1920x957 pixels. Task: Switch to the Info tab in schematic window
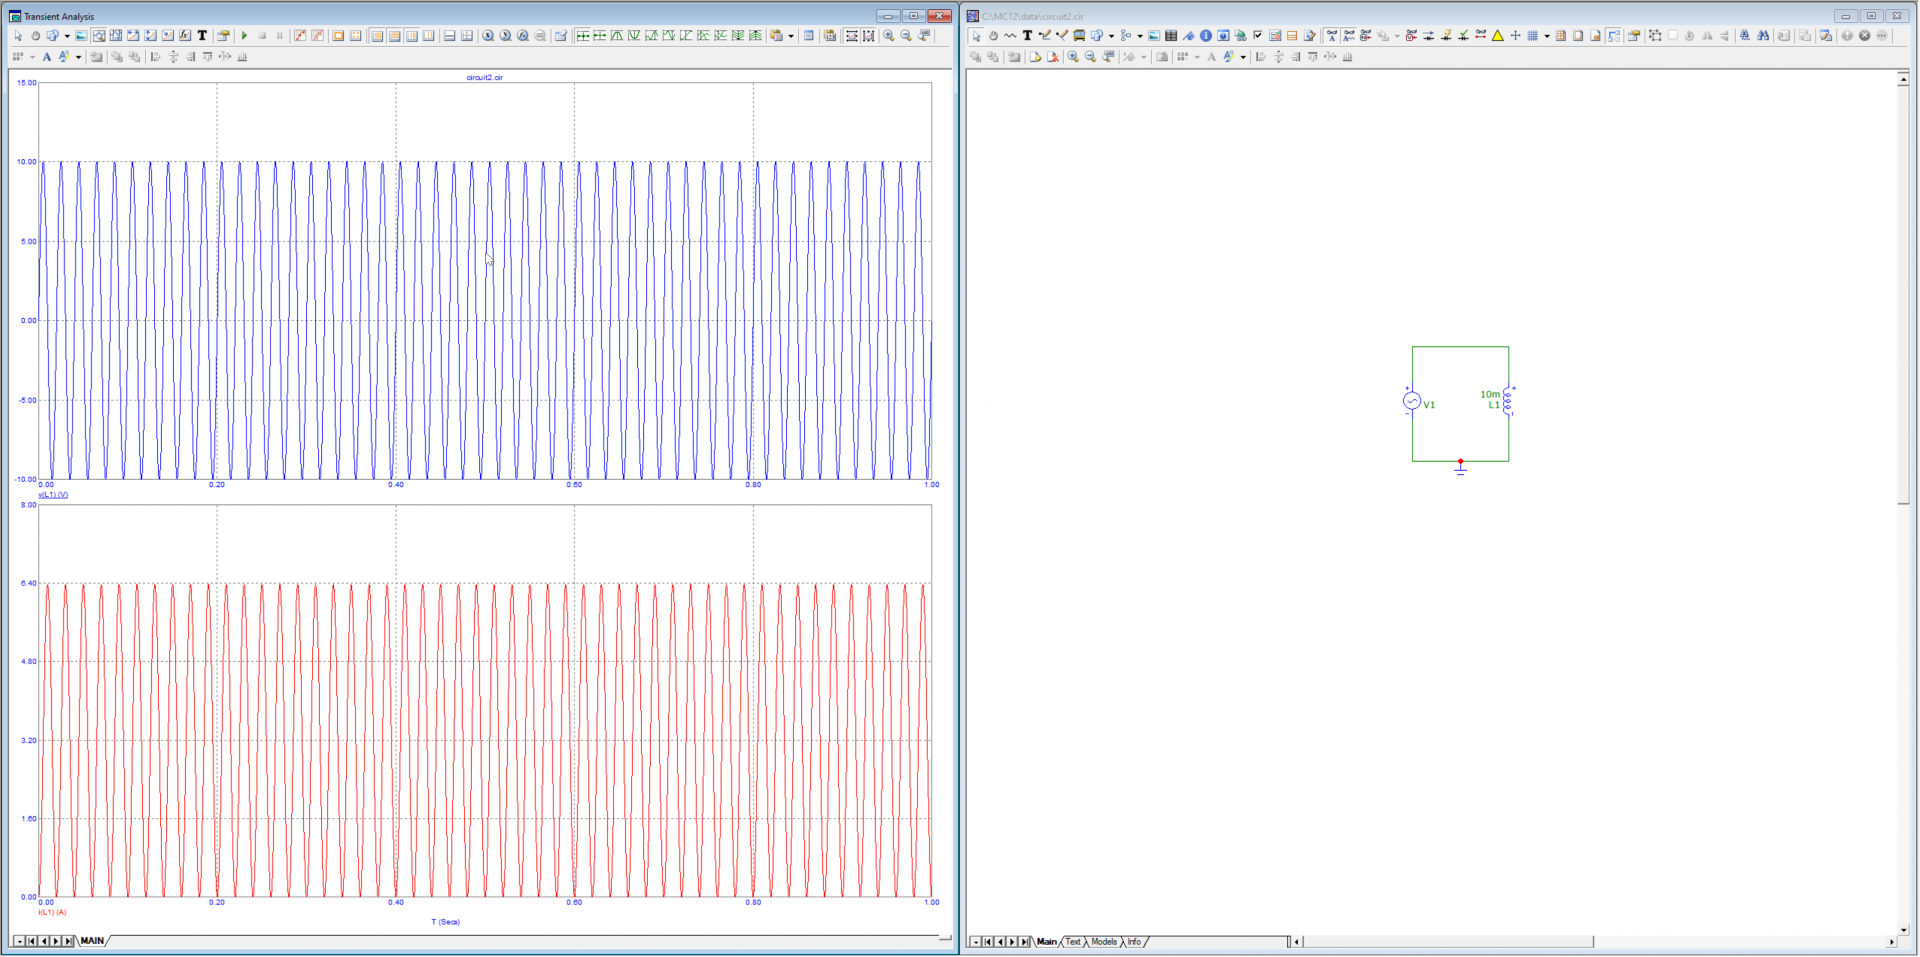[x=1134, y=942]
